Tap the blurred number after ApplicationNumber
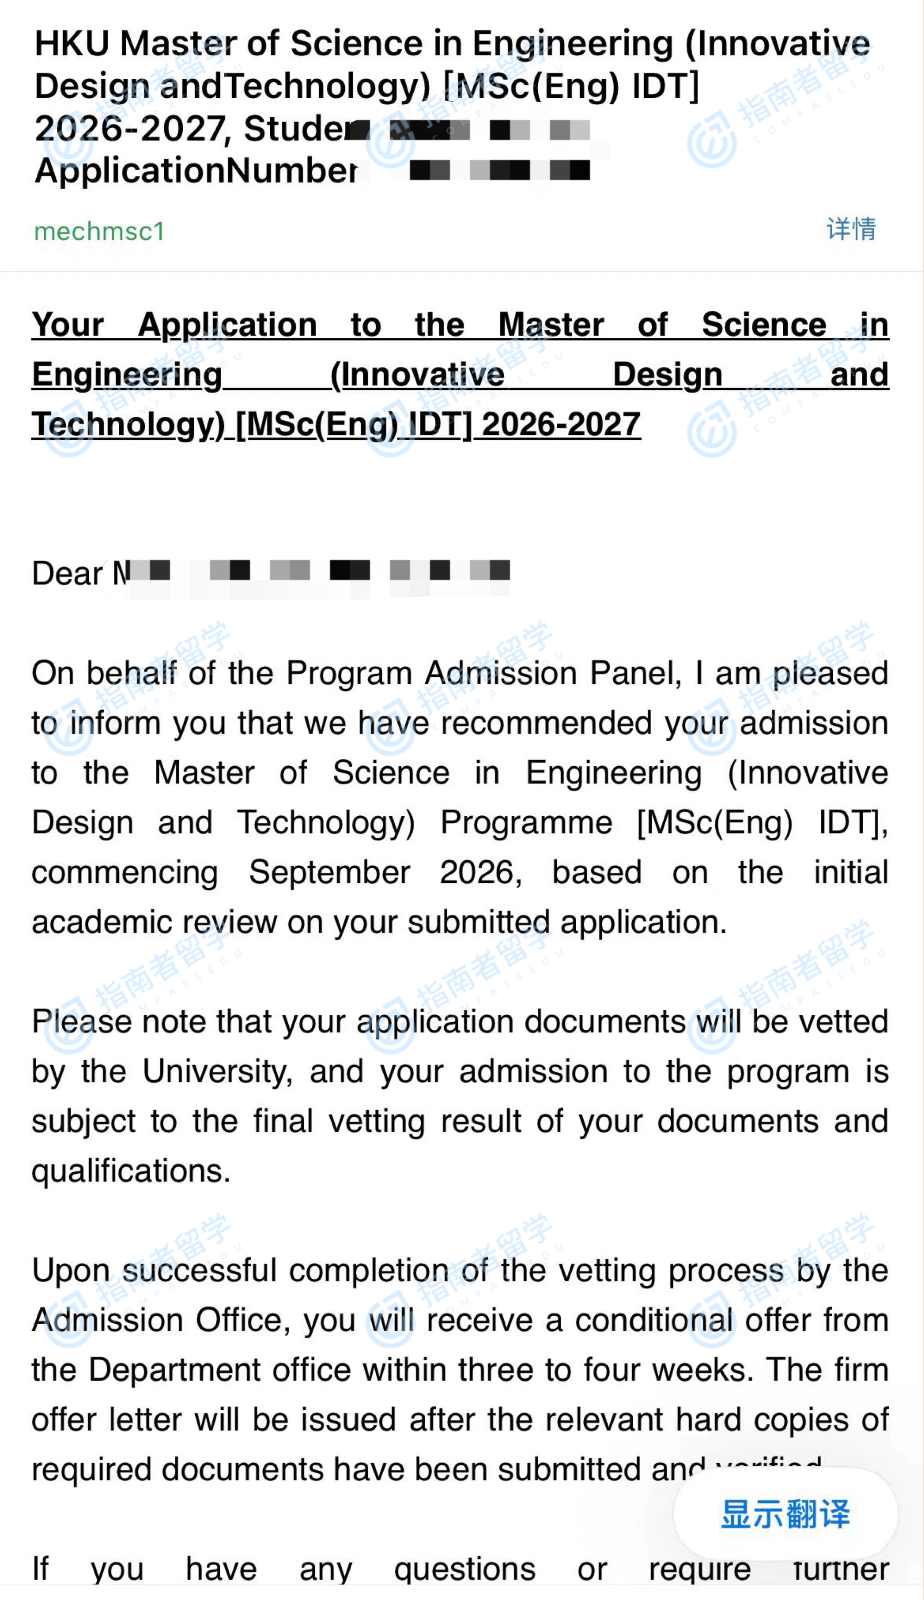Viewport: 924px width, 1600px height. click(x=500, y=171)
